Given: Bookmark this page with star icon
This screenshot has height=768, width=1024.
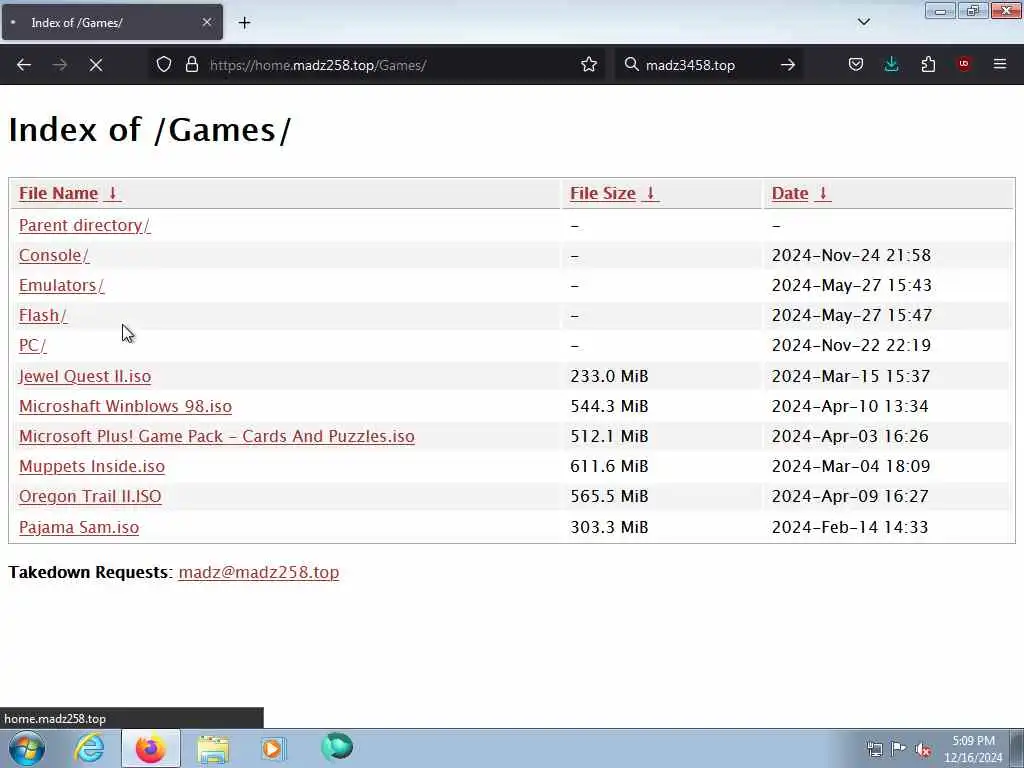Looking at the screenshot, I should tap(589, 65).
